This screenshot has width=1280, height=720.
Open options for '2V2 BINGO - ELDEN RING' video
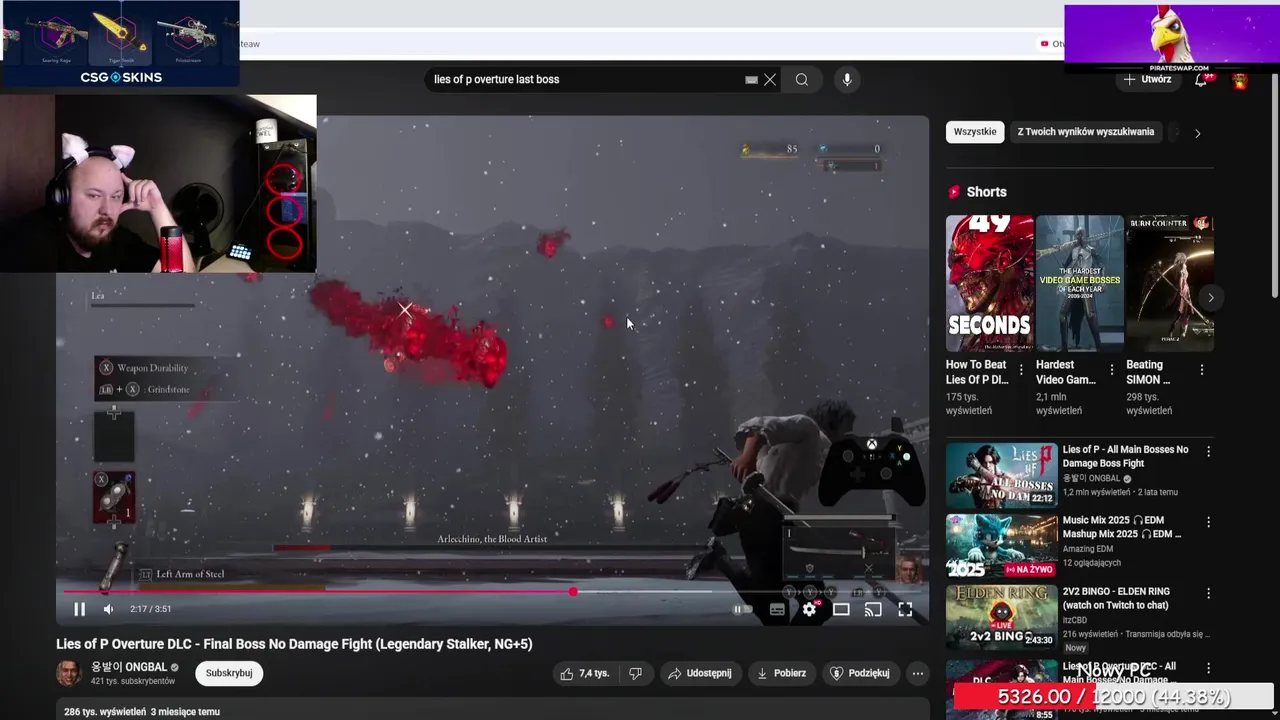(1208, 593)
